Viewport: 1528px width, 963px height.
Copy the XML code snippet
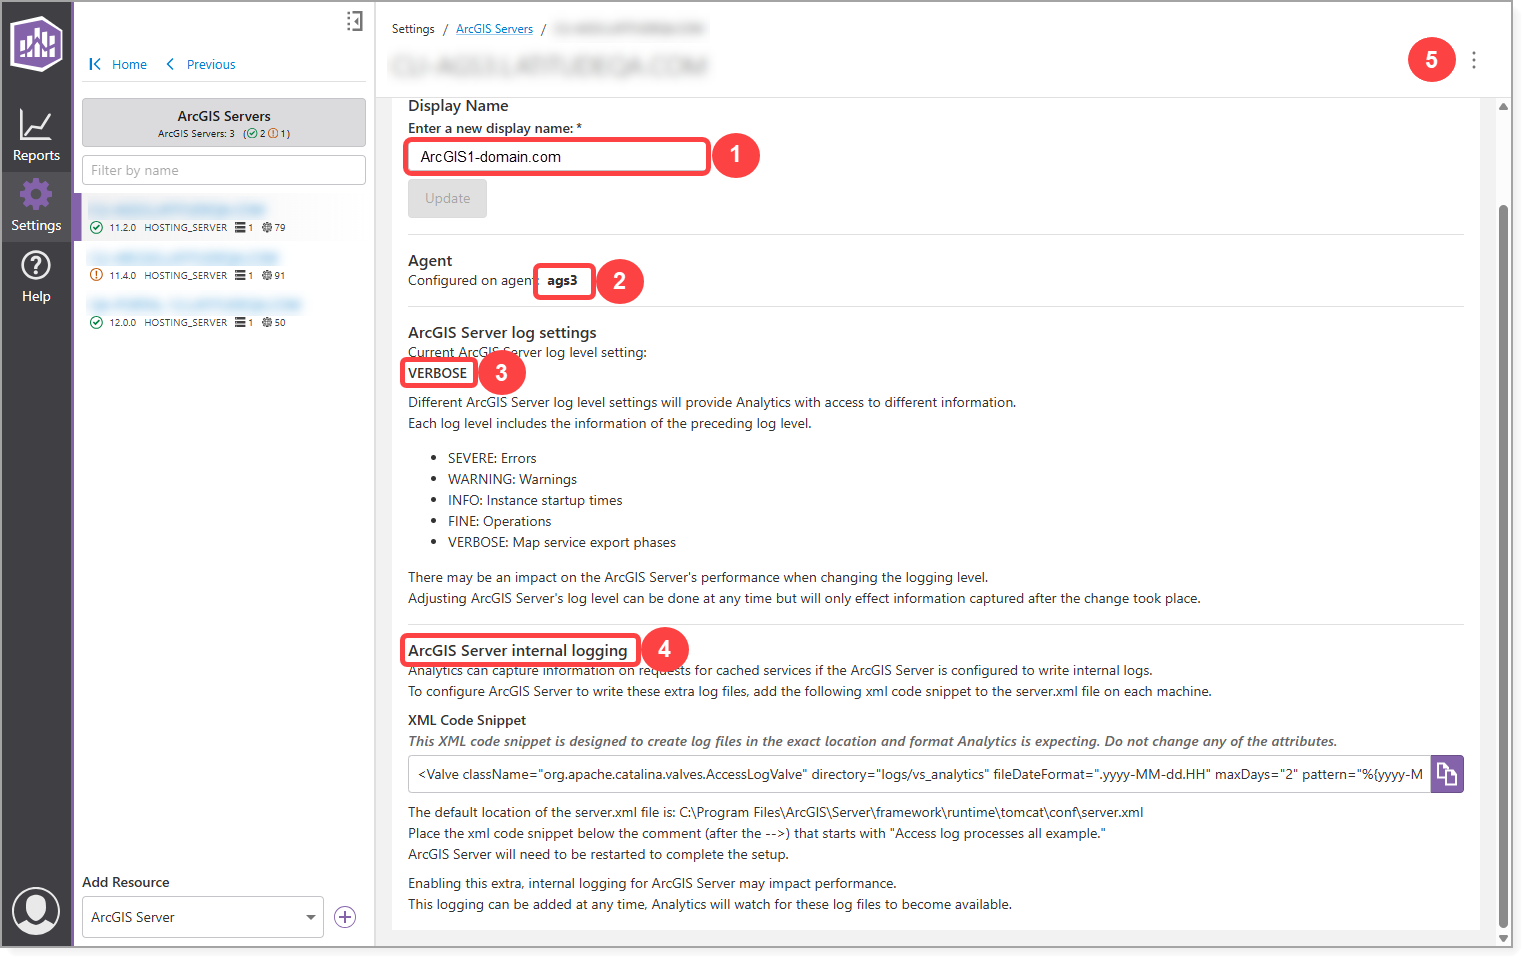[1447, 773]
